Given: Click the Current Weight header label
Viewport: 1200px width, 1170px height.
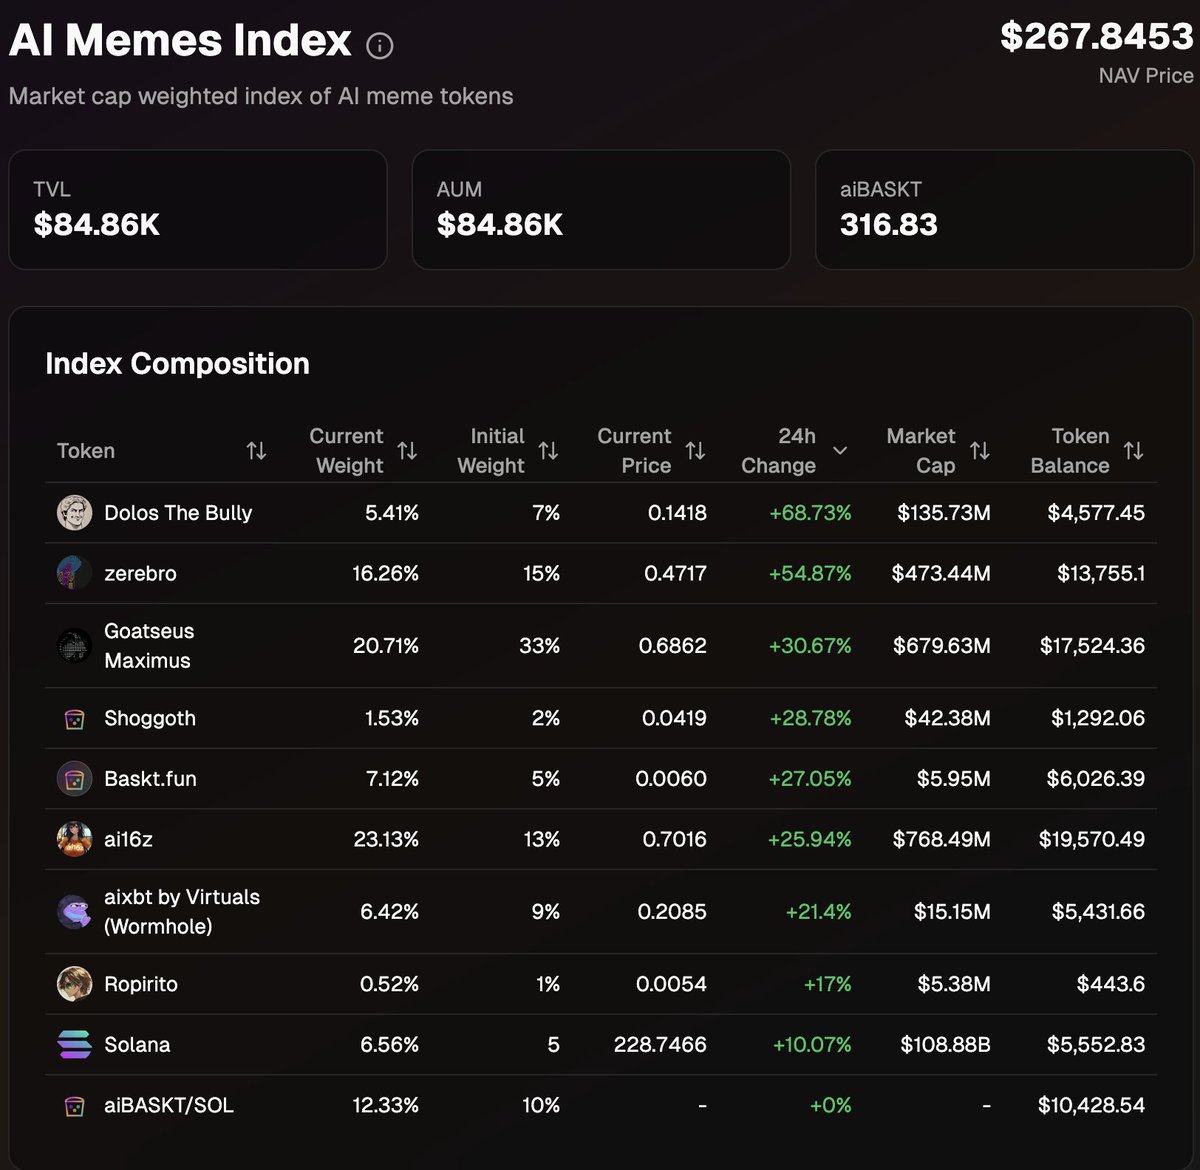Looking at the screenshot, I should (x=347, y=451).
